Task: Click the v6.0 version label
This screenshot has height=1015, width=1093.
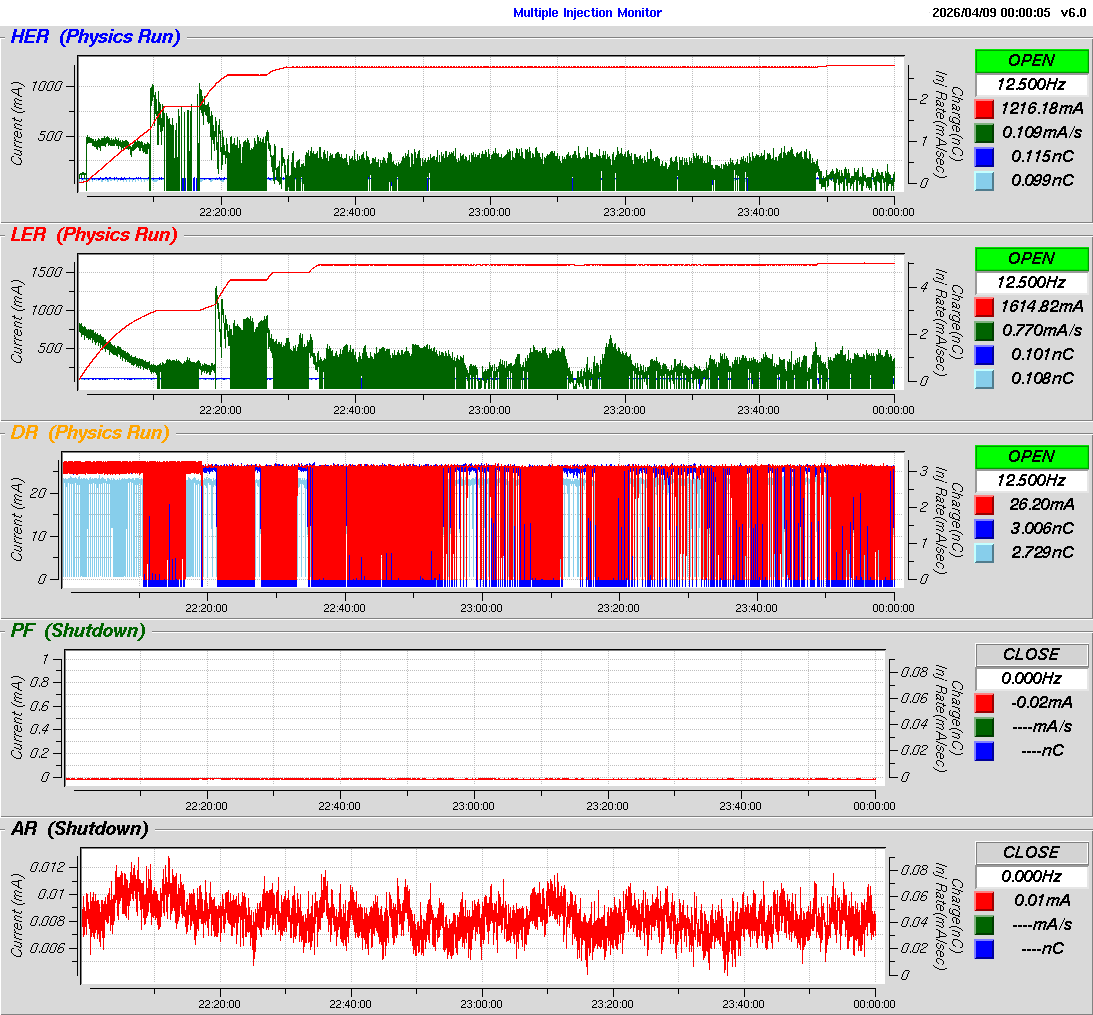Action: pyautogui.click(x=1073, y=13)
